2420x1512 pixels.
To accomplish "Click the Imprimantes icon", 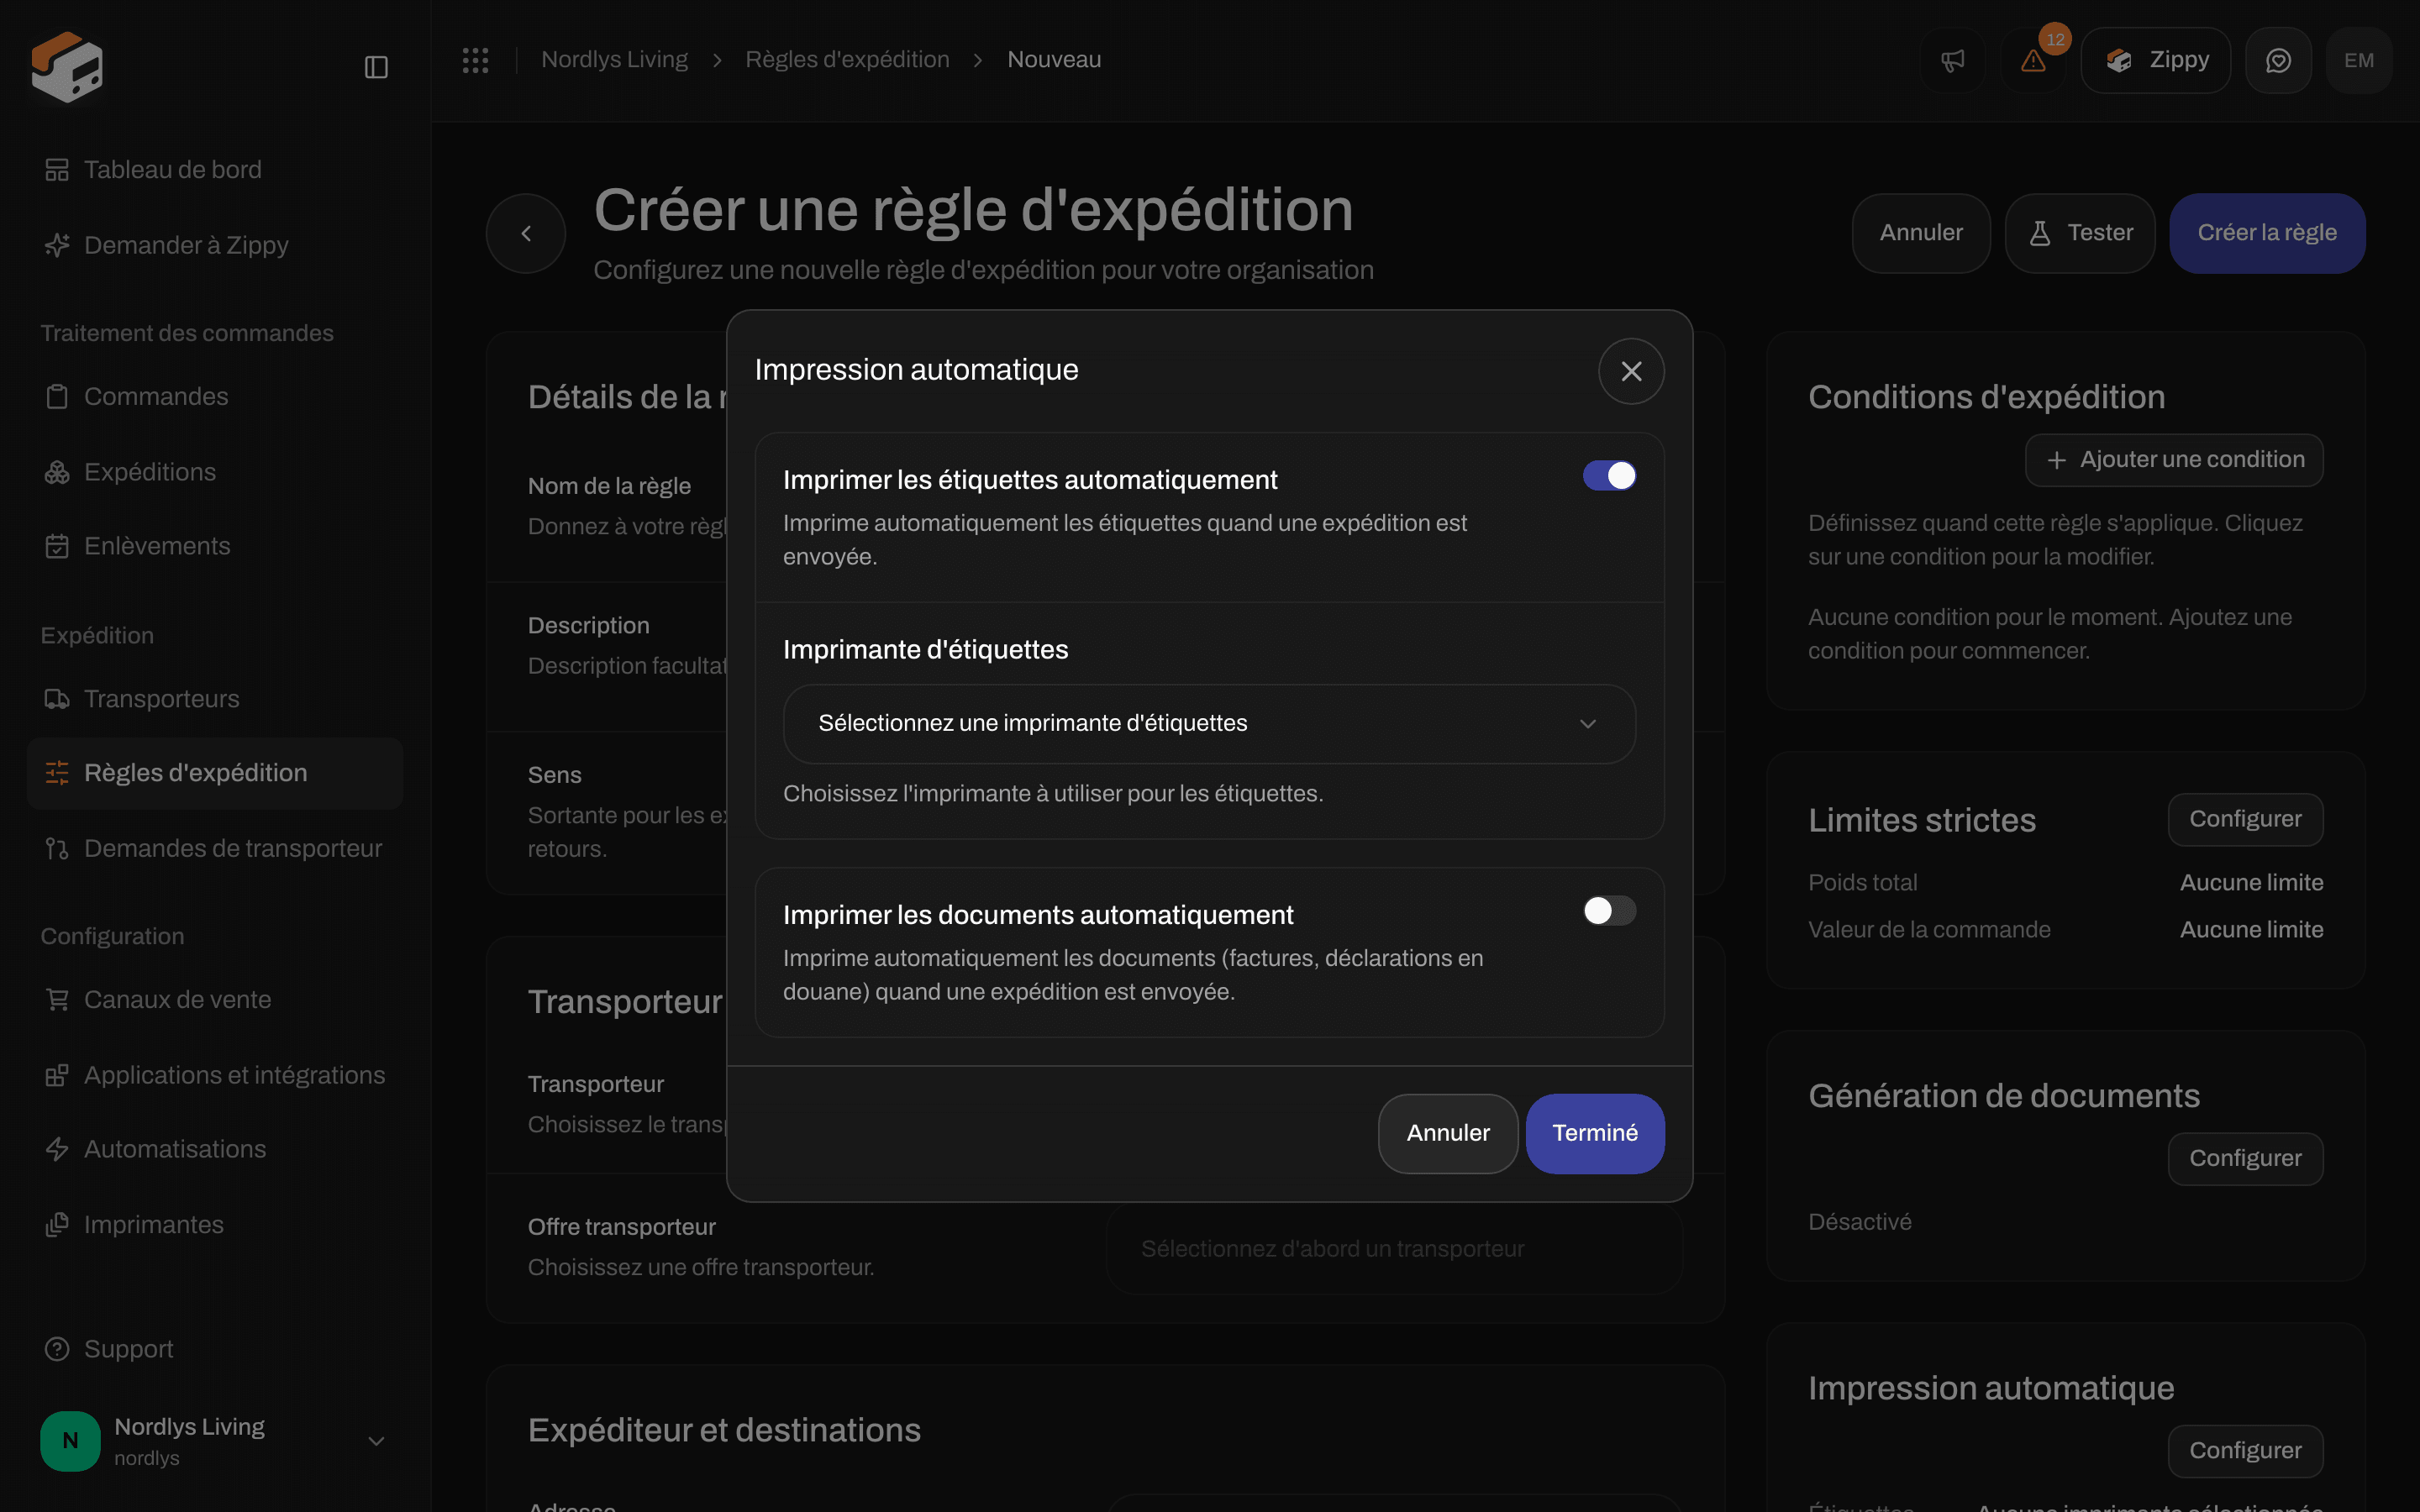I will [57, 1225].
